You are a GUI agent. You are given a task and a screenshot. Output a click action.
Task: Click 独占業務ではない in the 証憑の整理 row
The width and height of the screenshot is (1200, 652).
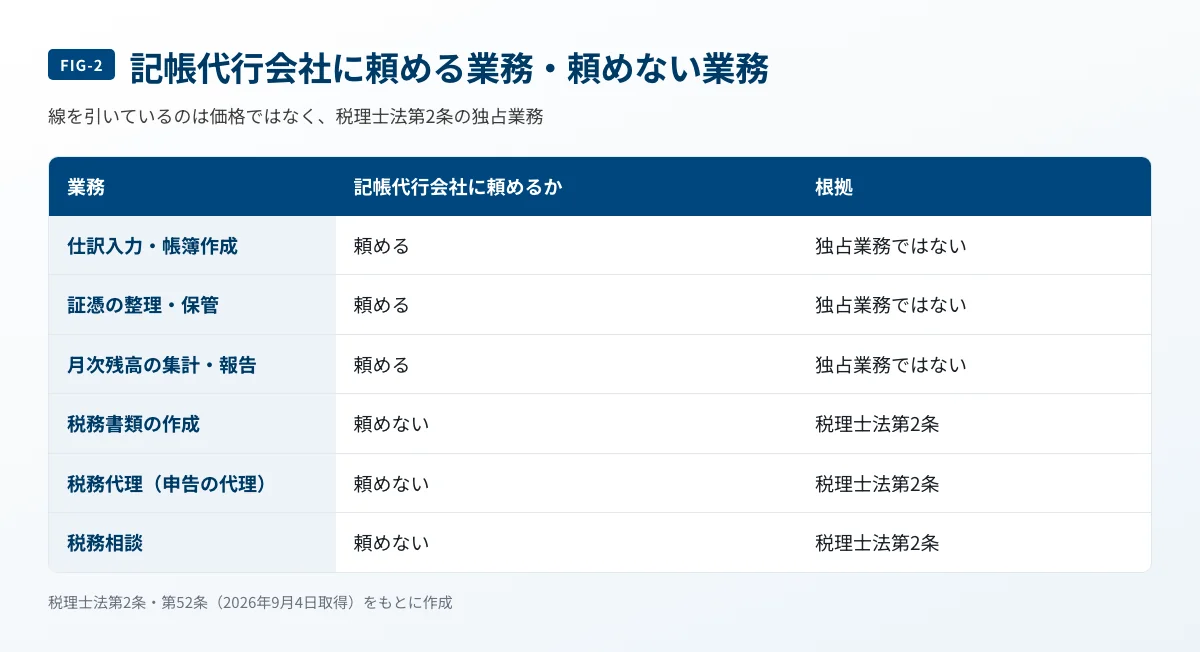[891, 305]
